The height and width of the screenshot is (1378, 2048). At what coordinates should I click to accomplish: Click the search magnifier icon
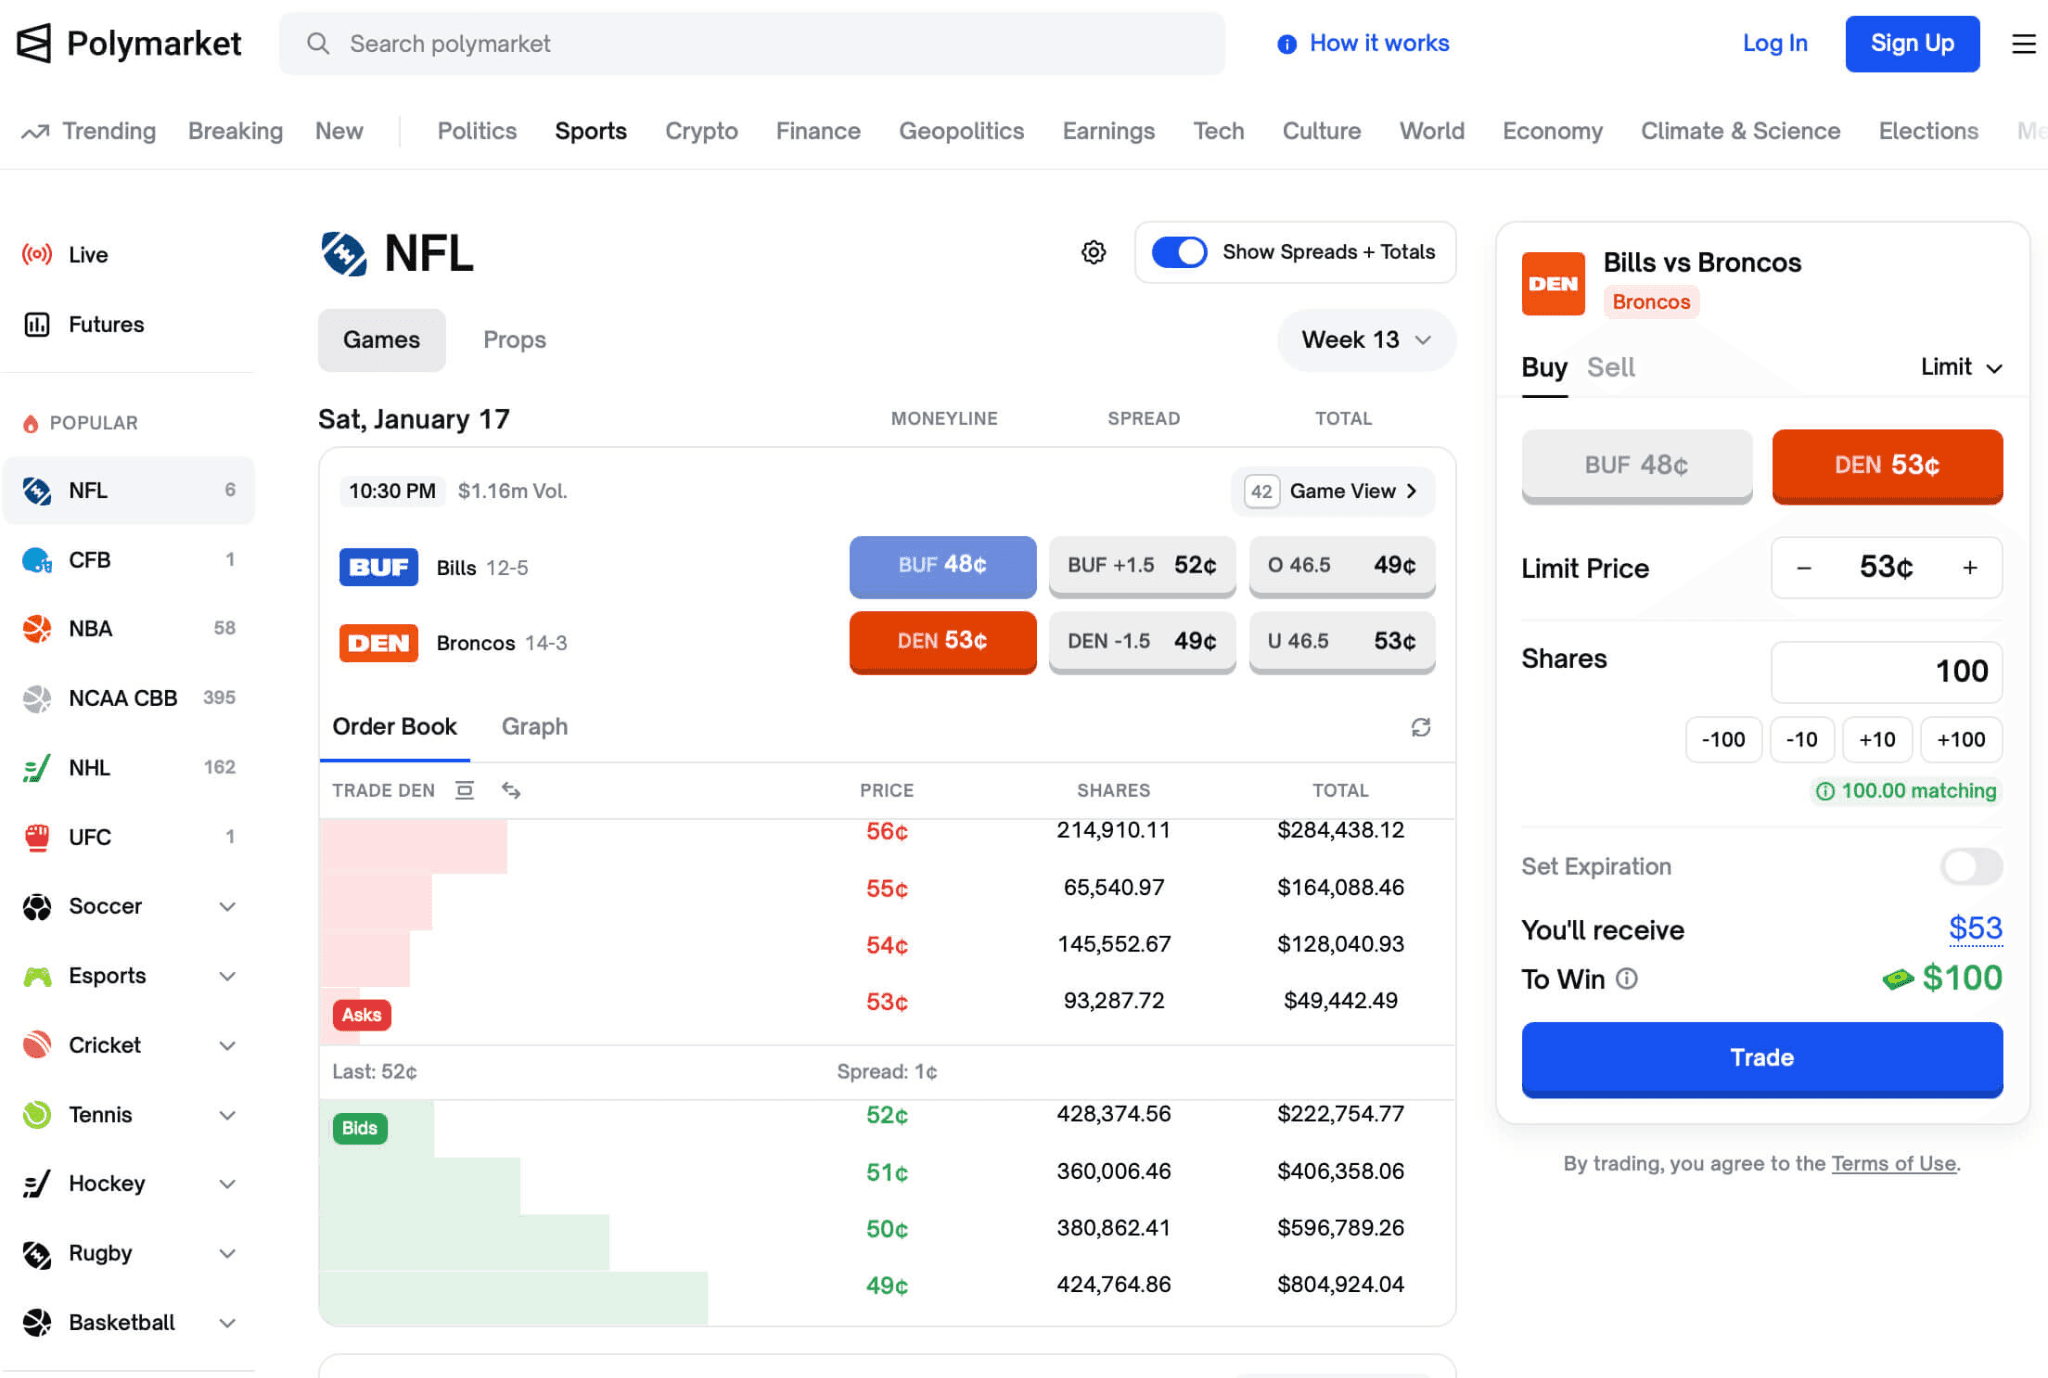click(318, 44)
